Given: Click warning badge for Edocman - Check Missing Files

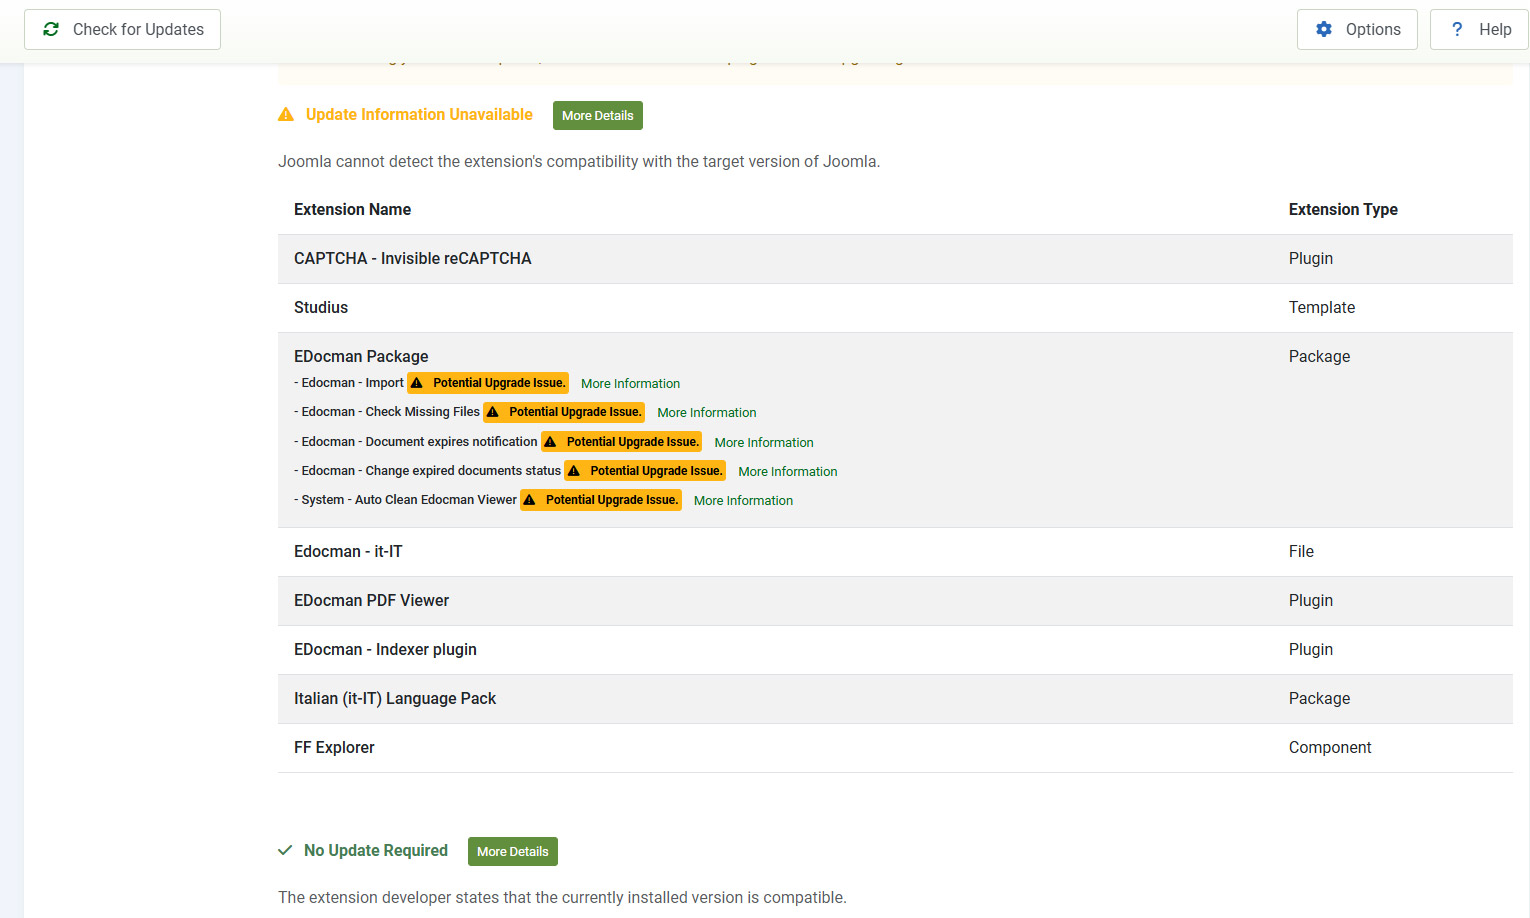Looking at the screenshot, I should coord(564,412).
